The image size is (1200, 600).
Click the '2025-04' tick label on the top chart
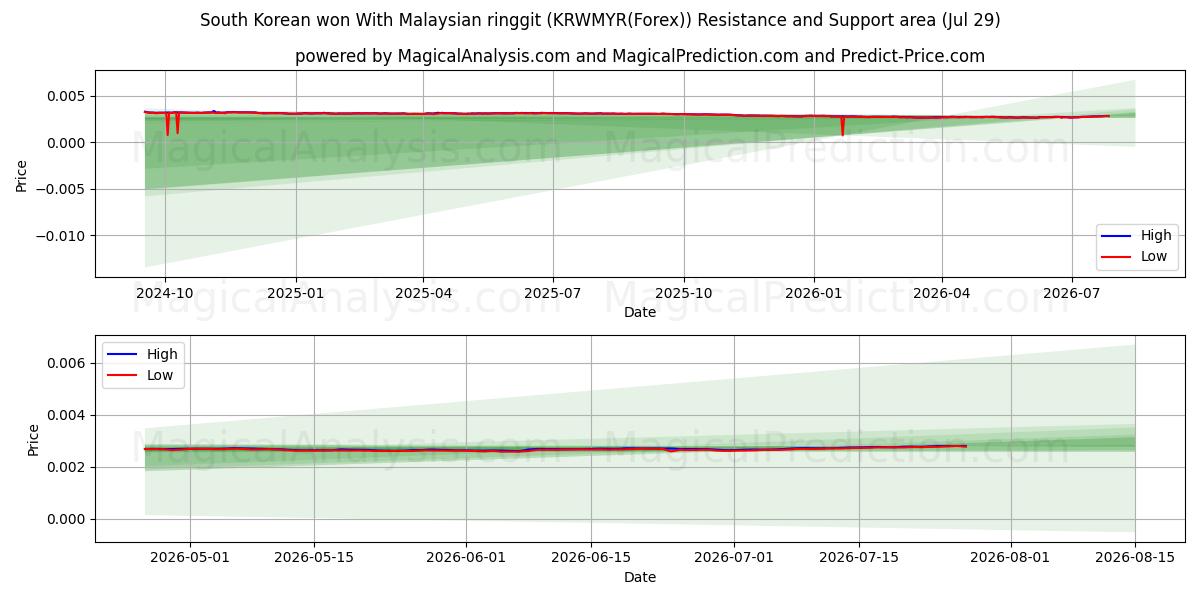click(423, 294)
